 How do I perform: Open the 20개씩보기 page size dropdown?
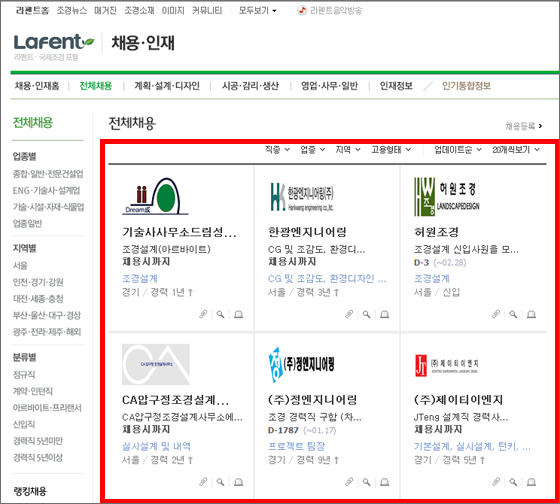tap(516, 149)
